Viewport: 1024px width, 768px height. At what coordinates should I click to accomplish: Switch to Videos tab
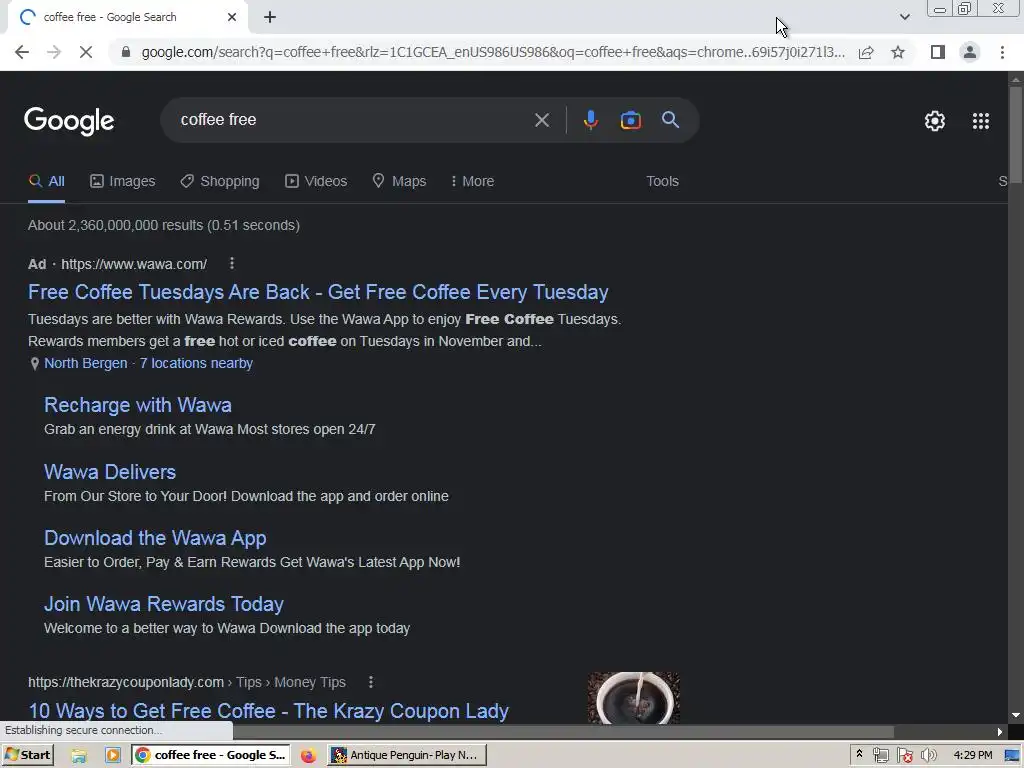point(316,181)
